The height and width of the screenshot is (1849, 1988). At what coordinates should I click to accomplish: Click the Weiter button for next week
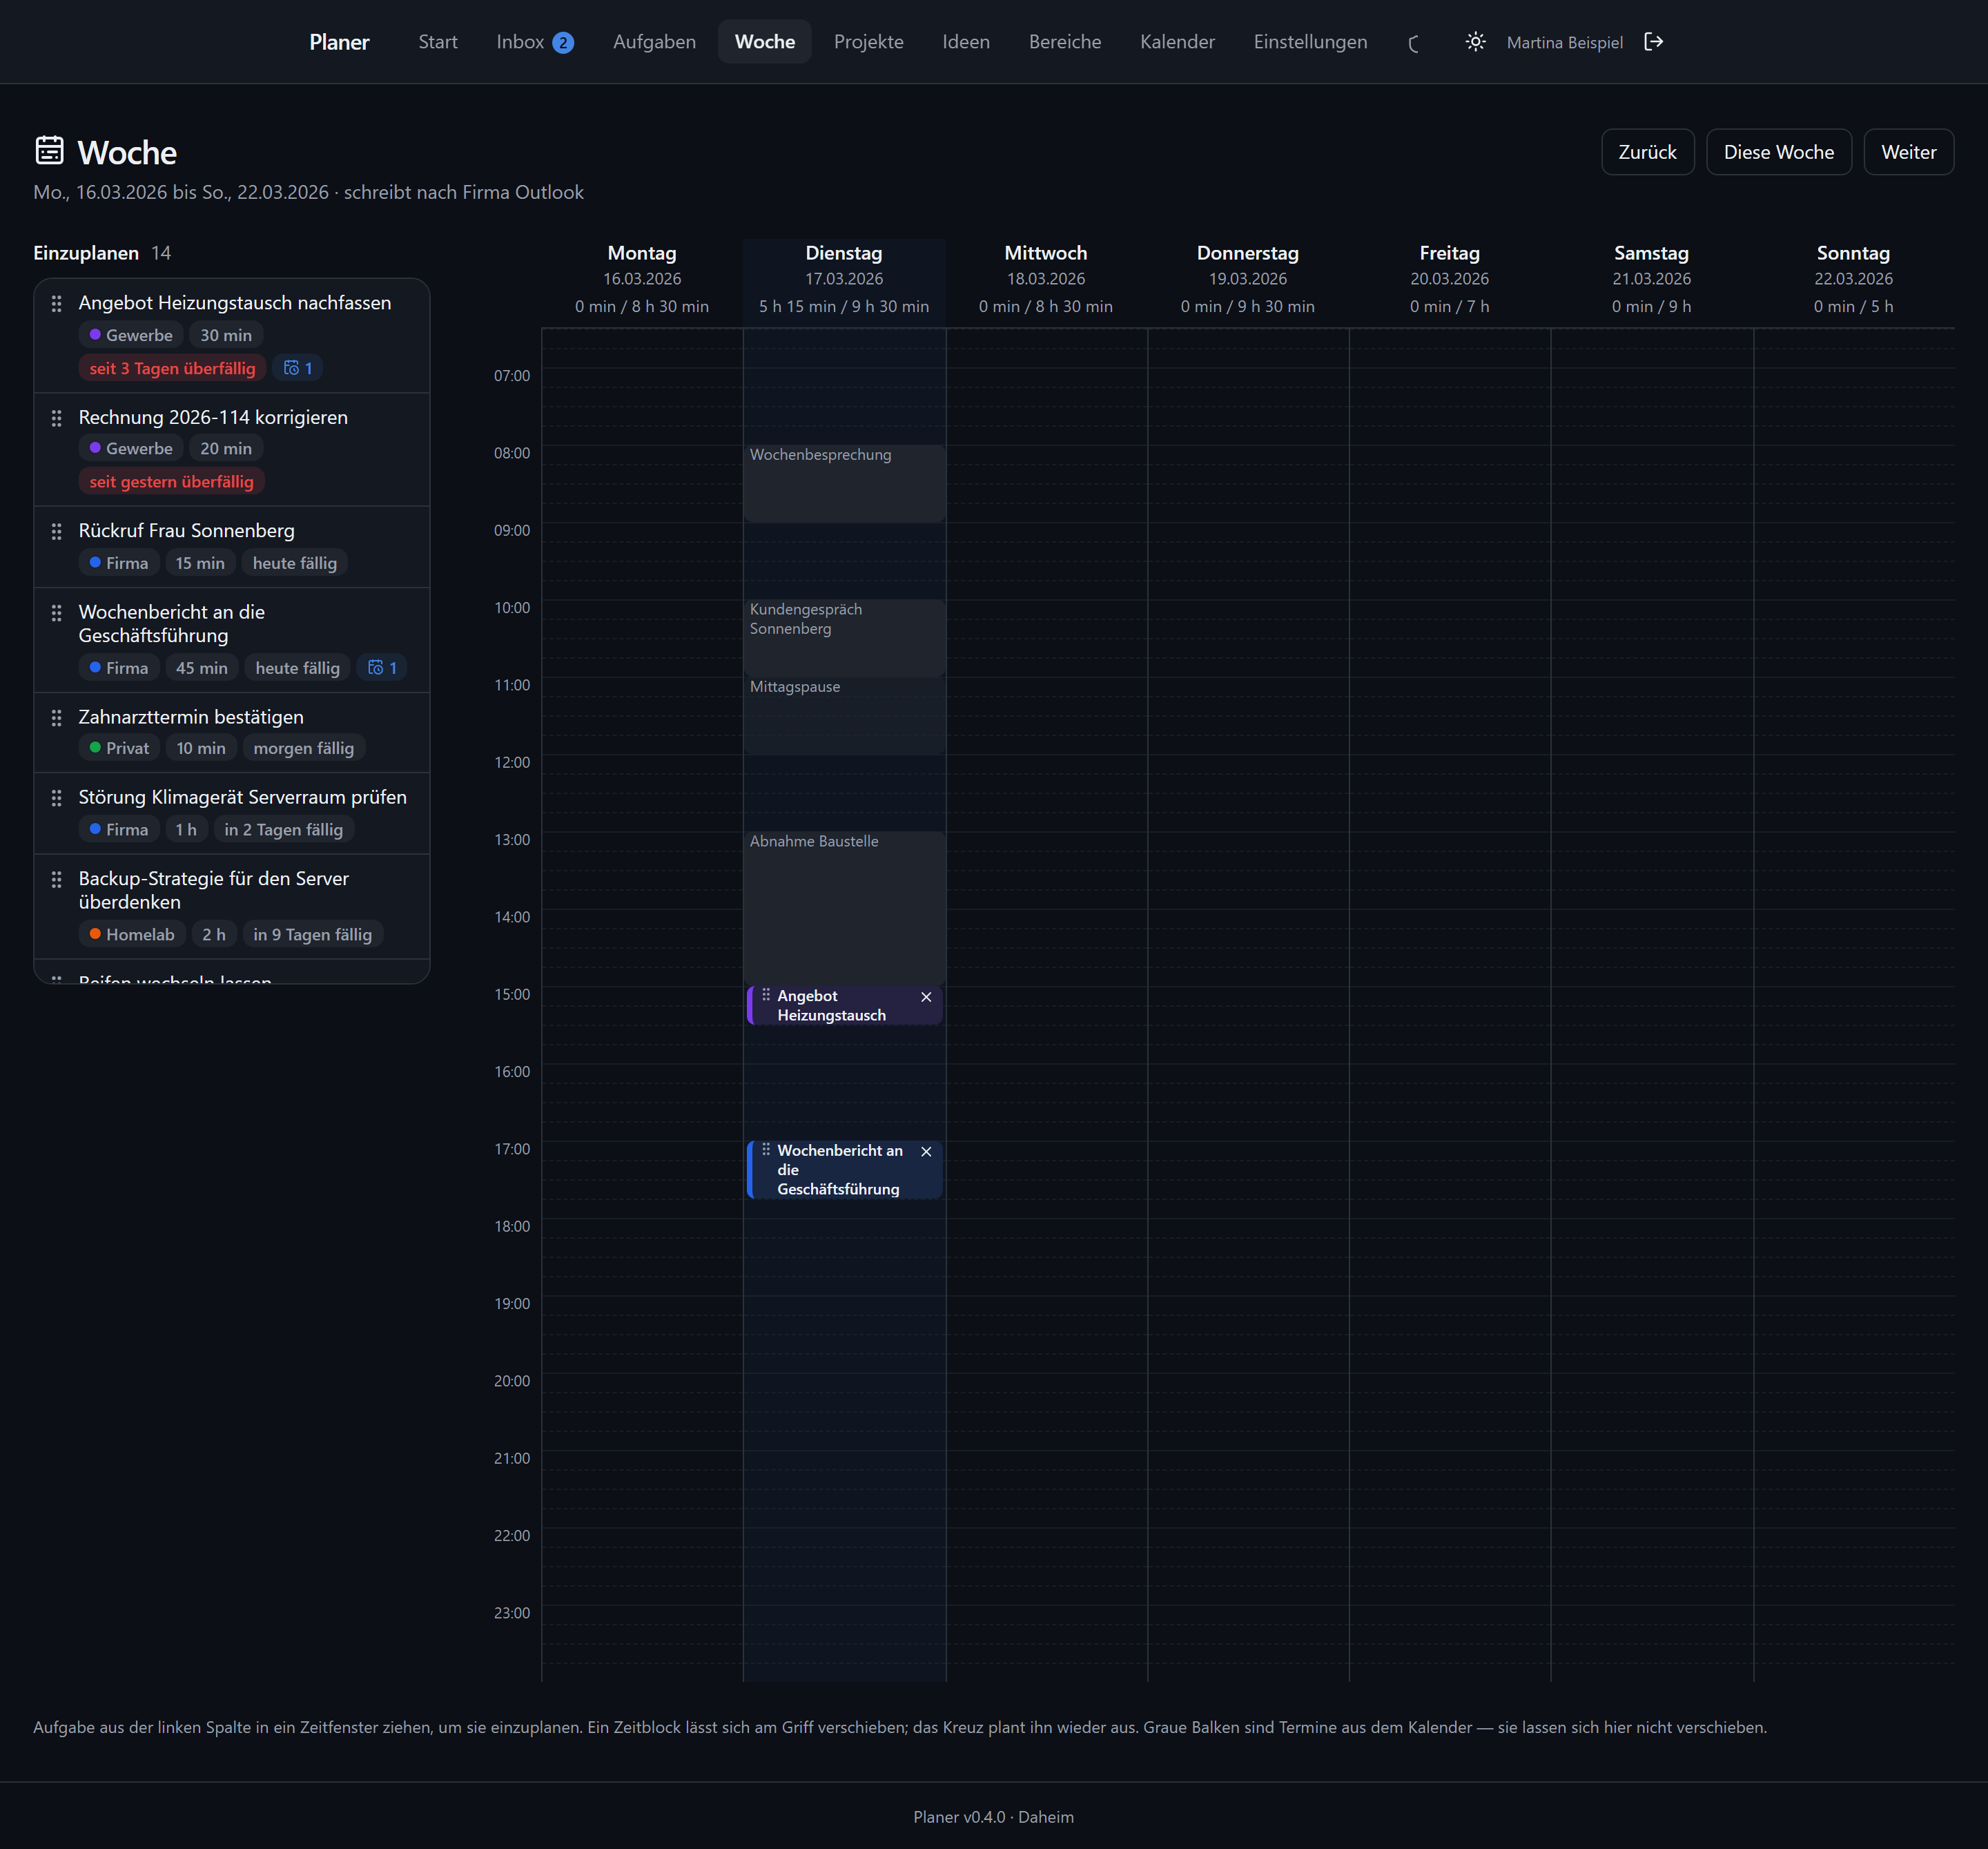(x=1908, y=152)
